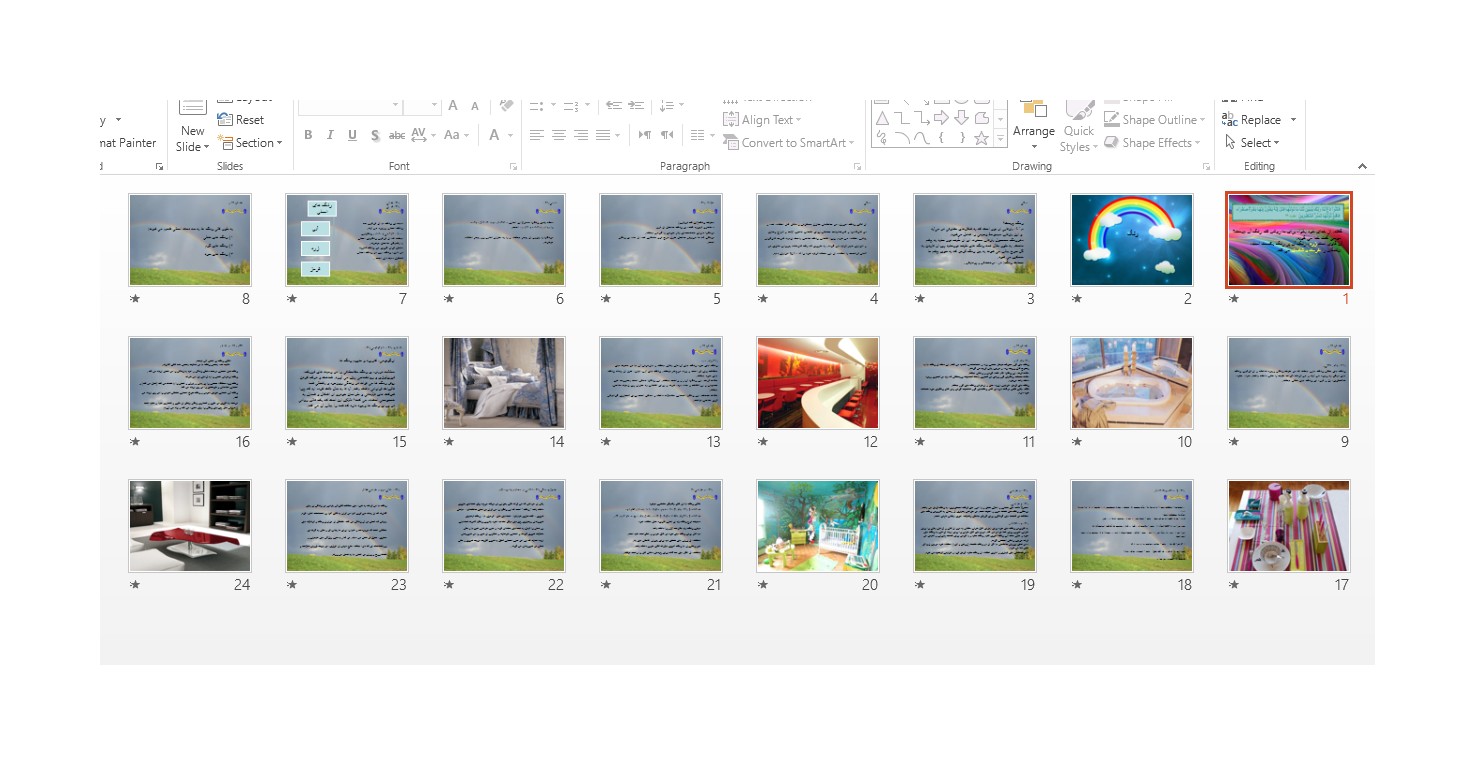1475x765 pixels.
Task: Open the Font dialog launcher
Action: click(x=514, y=166)
